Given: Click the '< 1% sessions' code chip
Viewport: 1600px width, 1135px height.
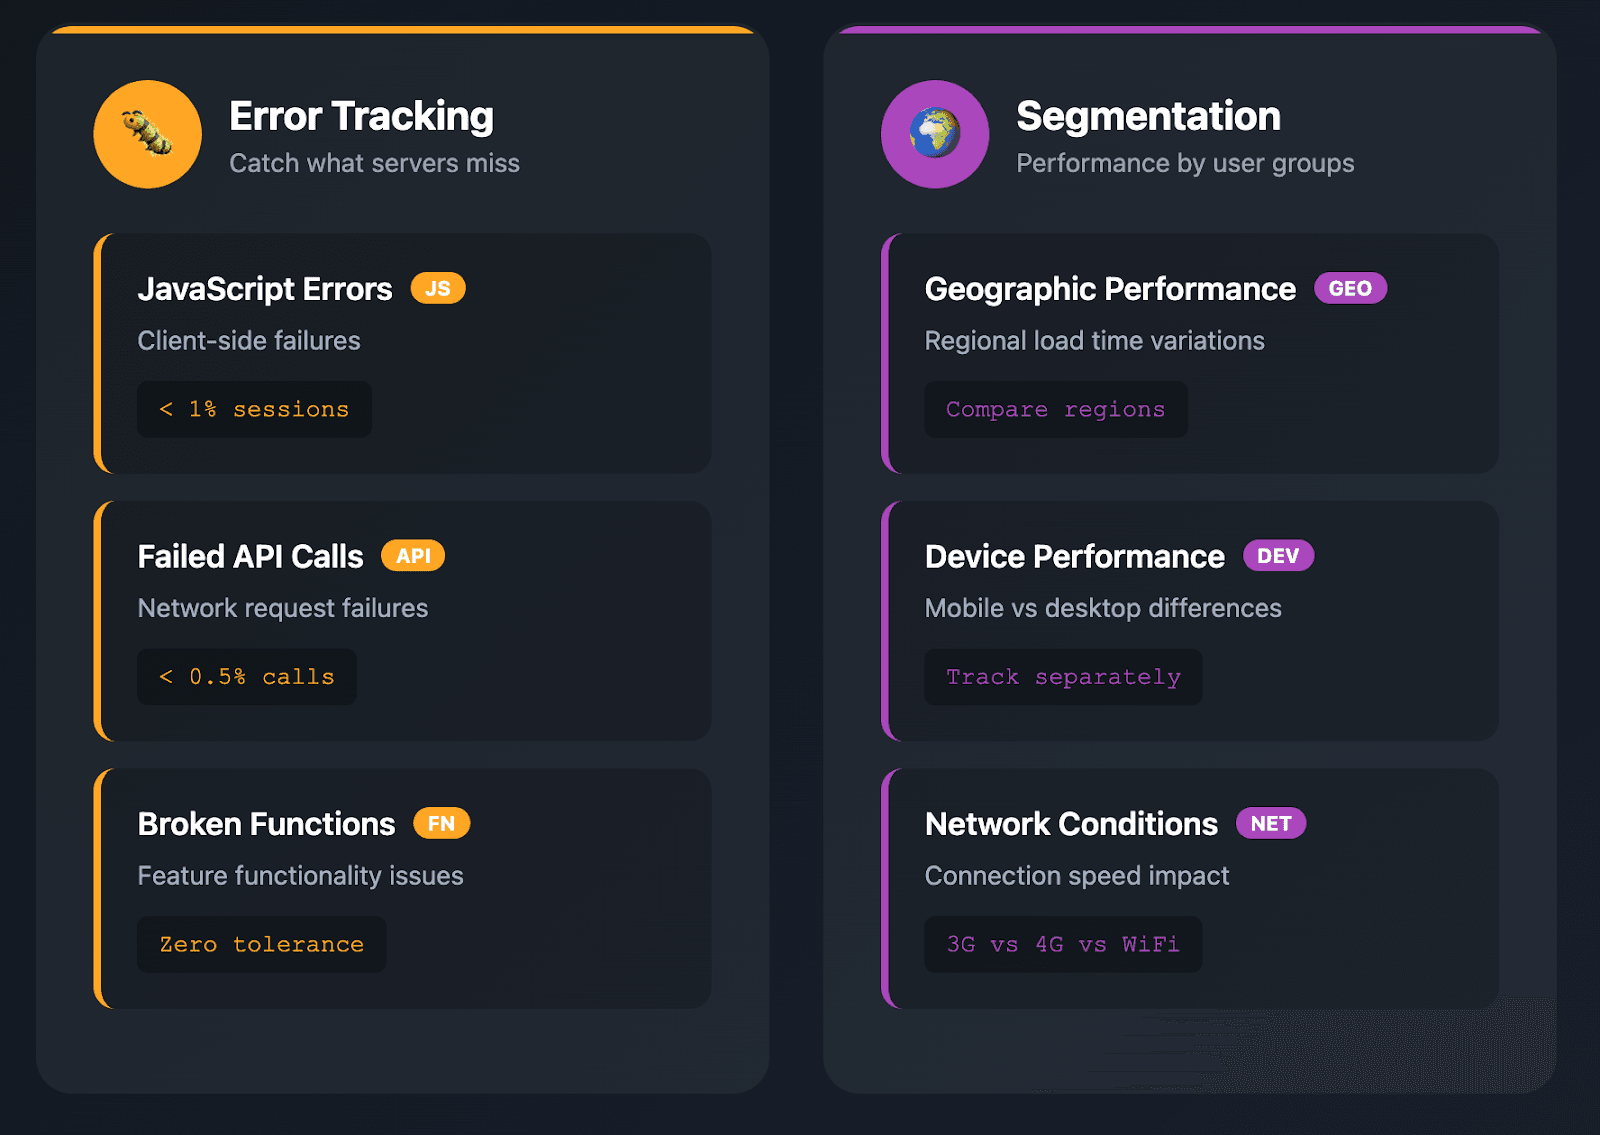Looking at the screenshot, I should [x=254, y=409].
